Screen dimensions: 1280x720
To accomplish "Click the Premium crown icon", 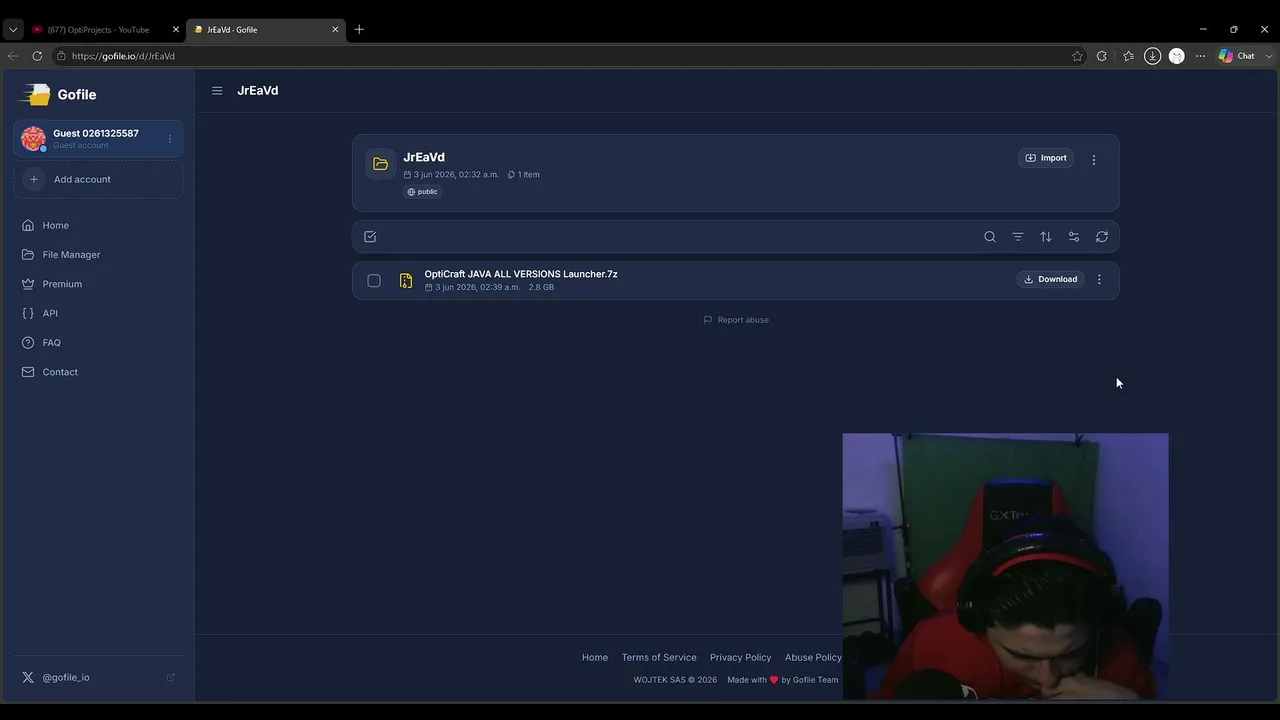I will point(28,284).
